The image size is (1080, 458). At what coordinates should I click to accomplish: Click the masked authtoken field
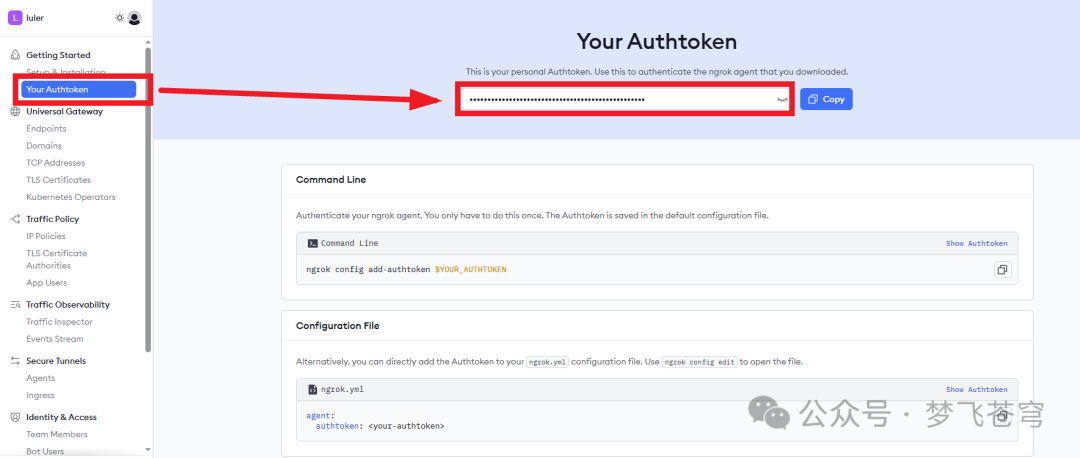tap(625, 100)
